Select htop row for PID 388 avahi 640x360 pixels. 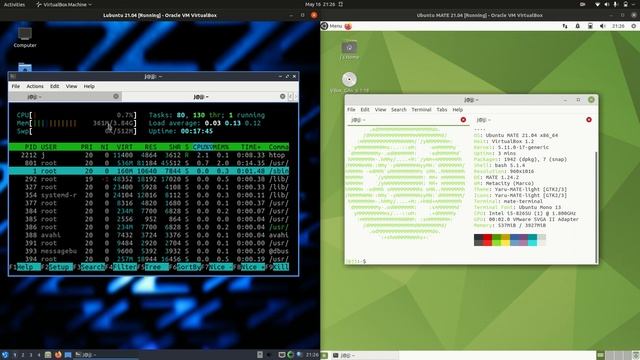(149, 235)
